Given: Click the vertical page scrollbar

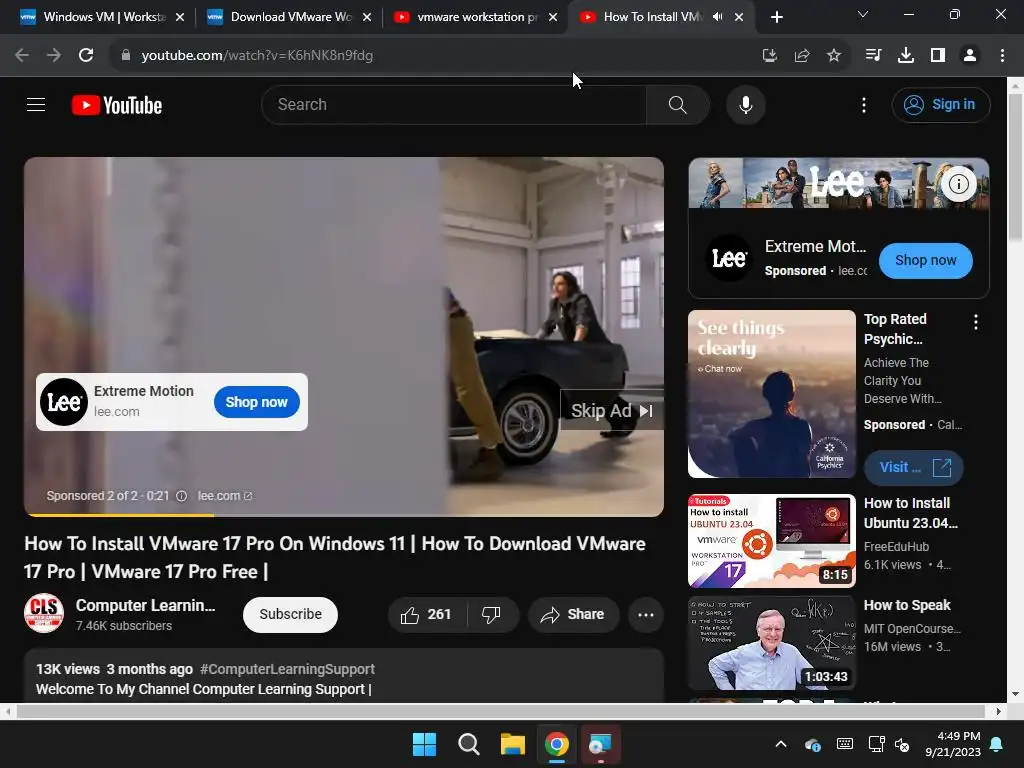Looking at the screenshot, I should [x=1016, y=167].
